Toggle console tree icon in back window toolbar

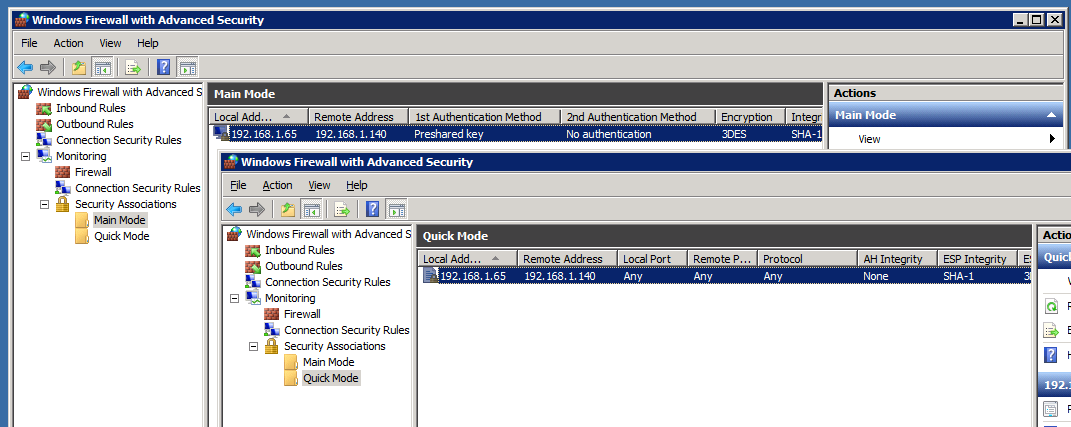click(102, 67)
